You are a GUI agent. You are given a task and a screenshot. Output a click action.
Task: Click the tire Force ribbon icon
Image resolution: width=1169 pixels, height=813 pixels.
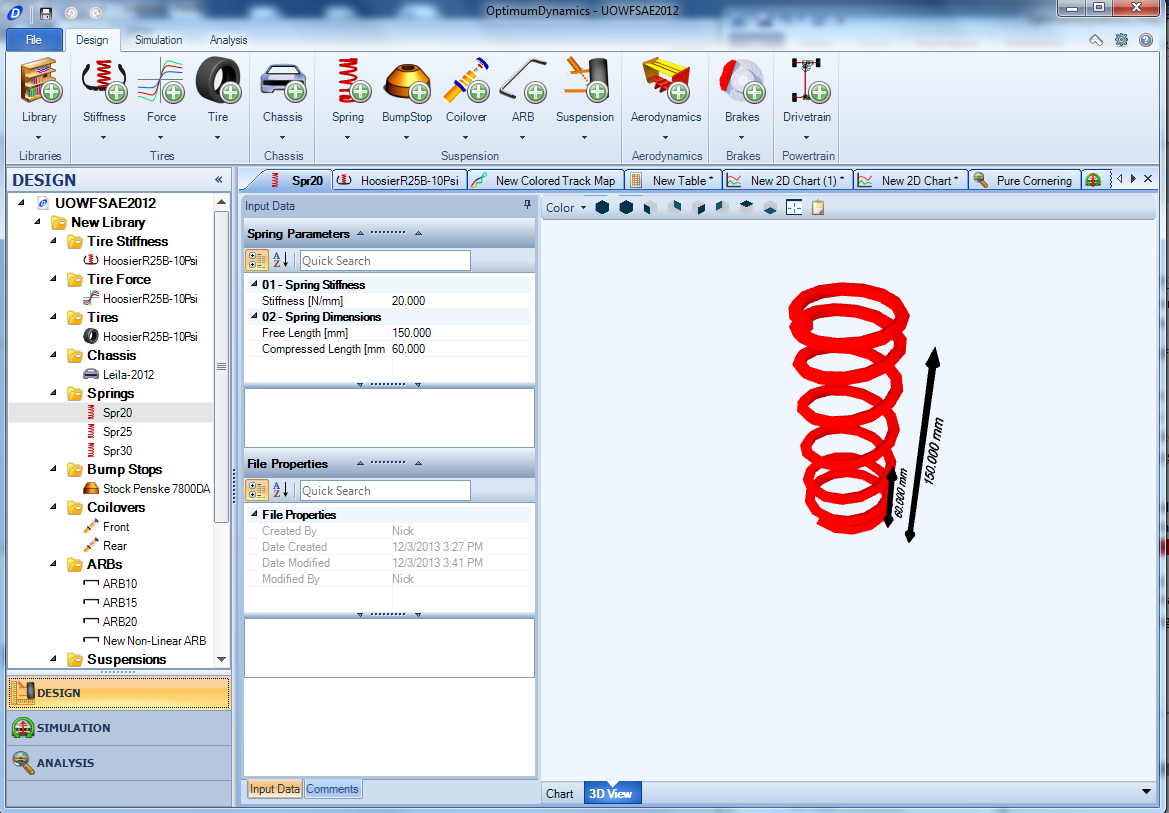tap(161, 82)
